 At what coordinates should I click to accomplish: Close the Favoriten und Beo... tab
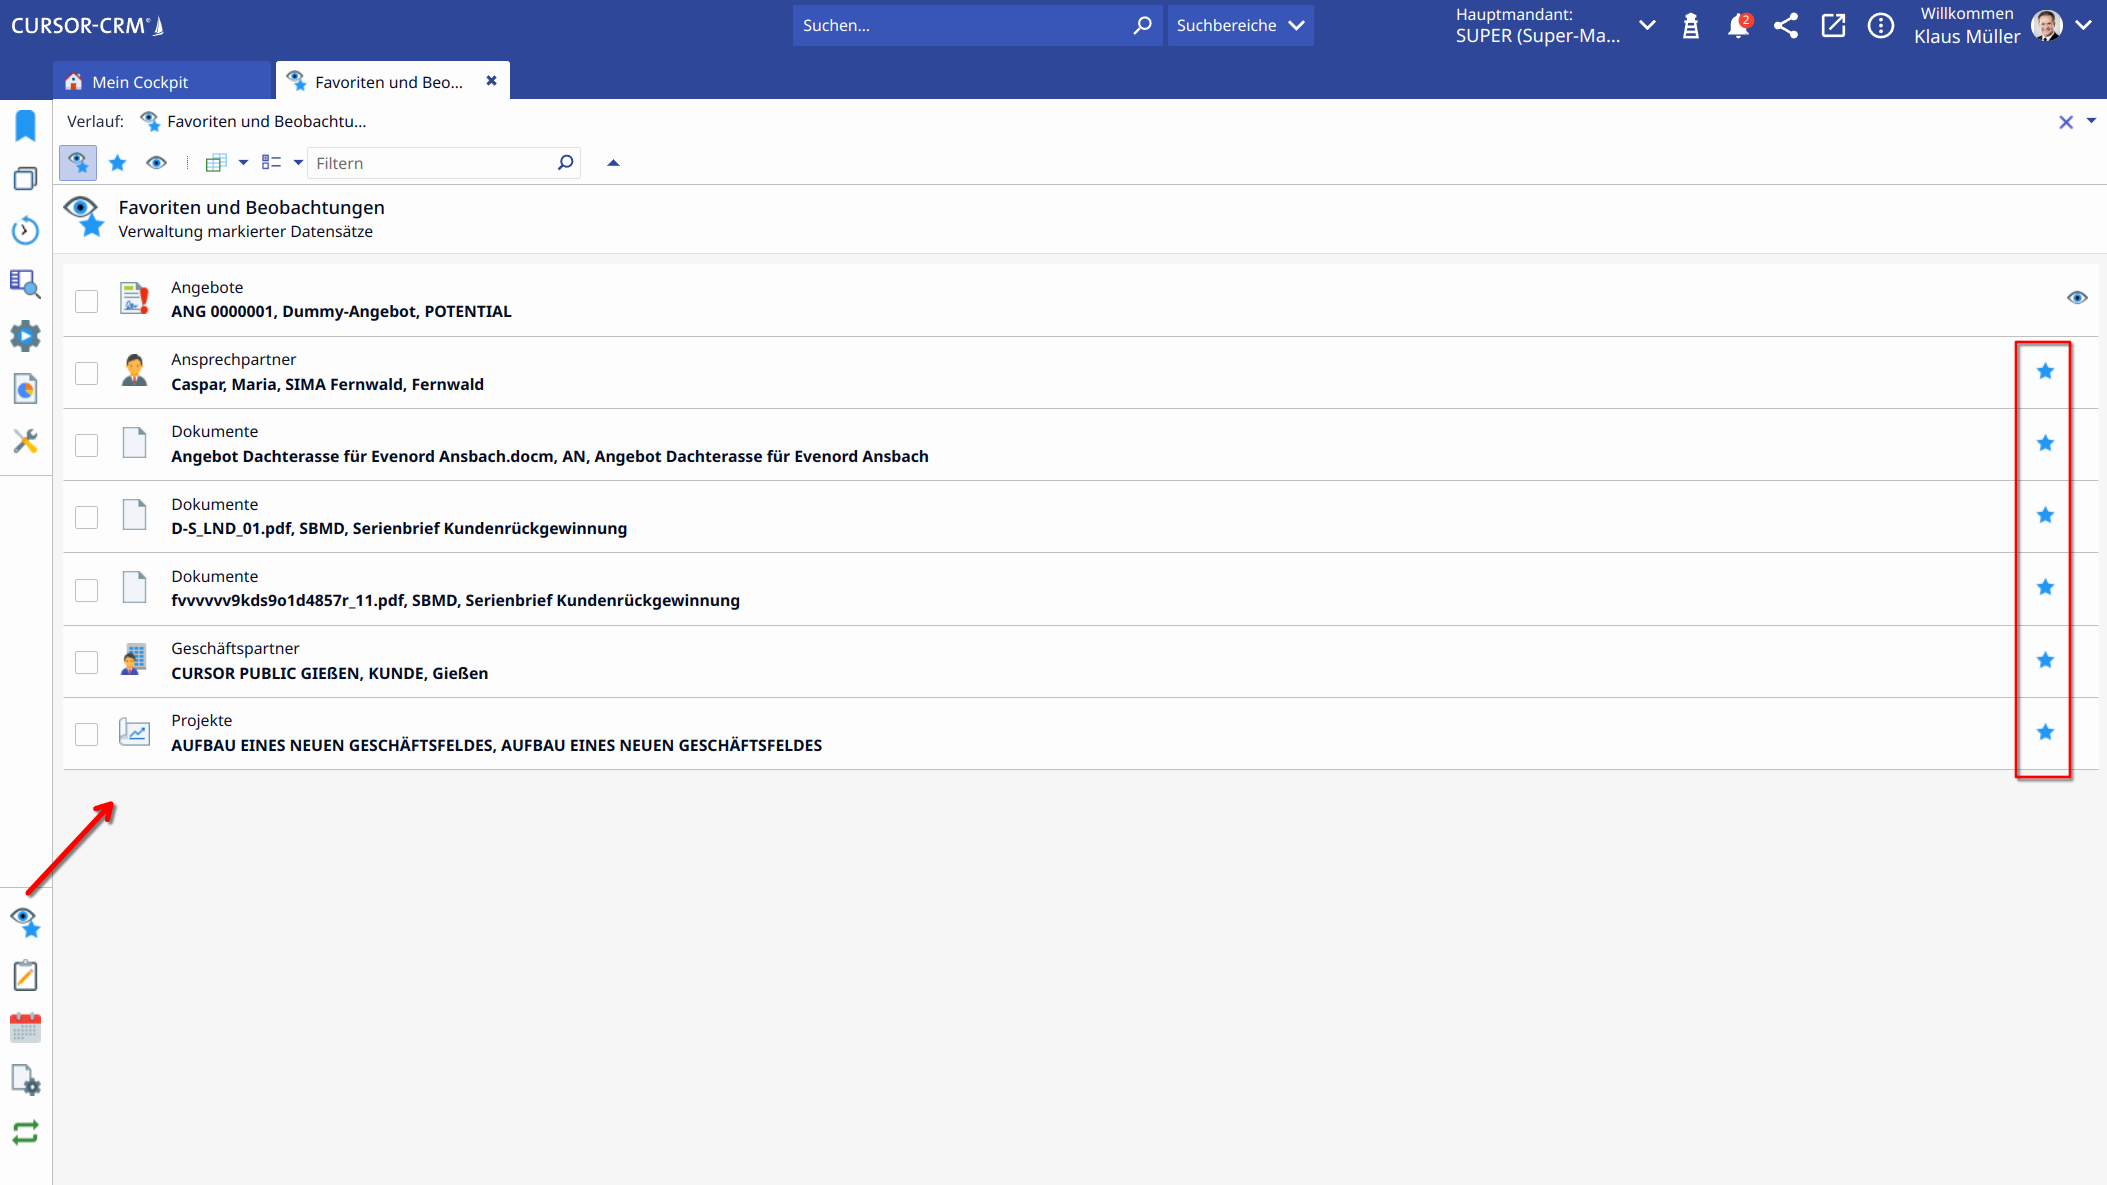[x=491, y=81]
